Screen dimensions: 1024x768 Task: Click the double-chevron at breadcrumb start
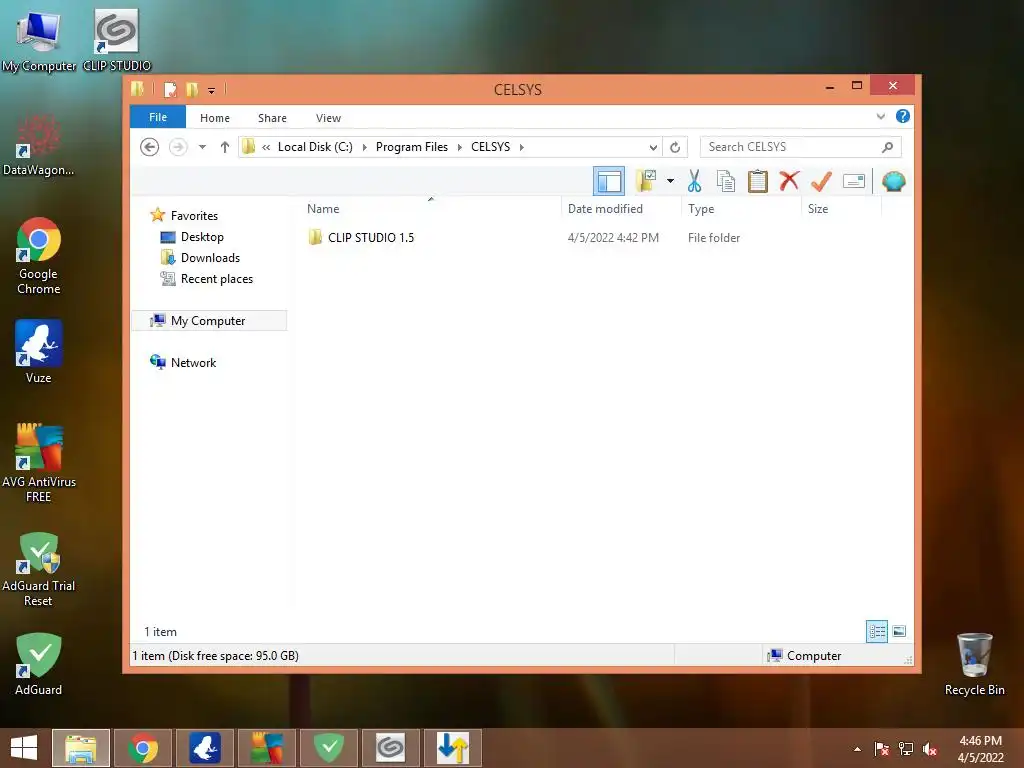[x=266, y=147]
